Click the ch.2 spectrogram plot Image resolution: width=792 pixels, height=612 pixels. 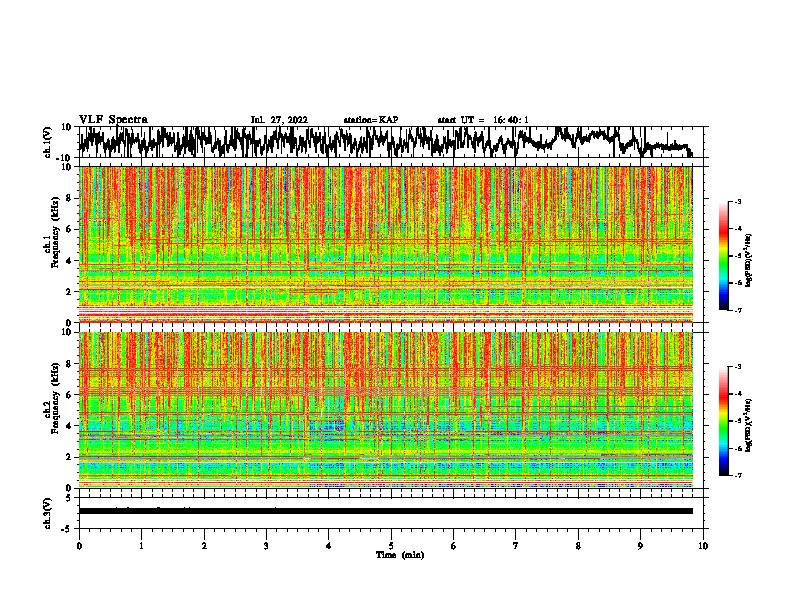[x=386, y=410]
